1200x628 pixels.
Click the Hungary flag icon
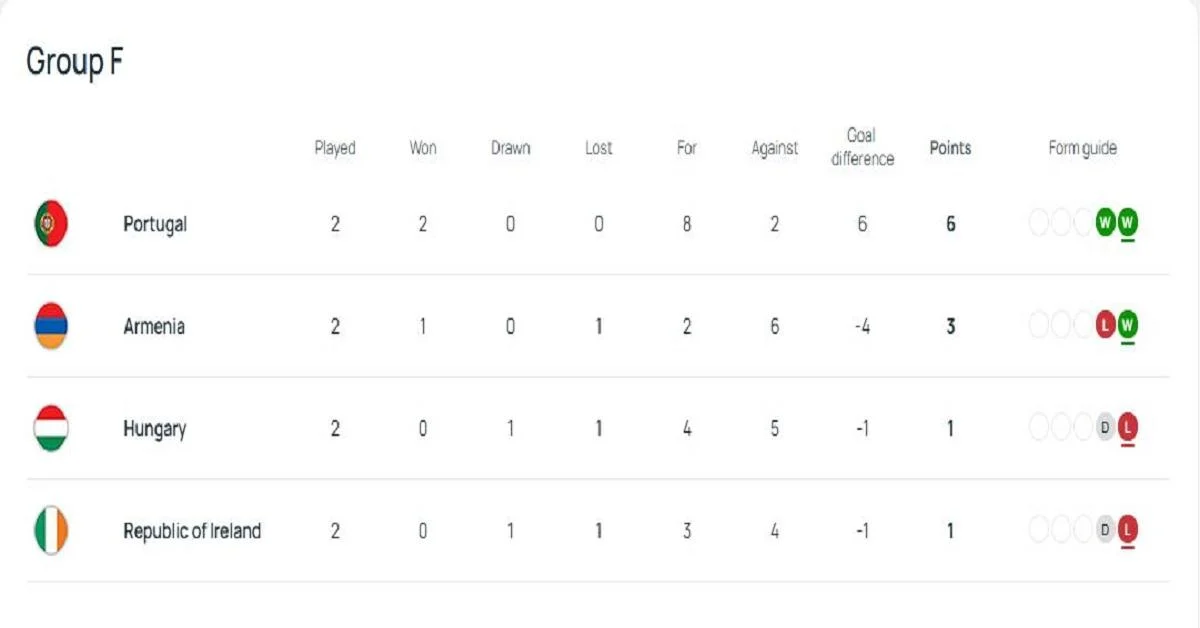[x=50, y=428]
